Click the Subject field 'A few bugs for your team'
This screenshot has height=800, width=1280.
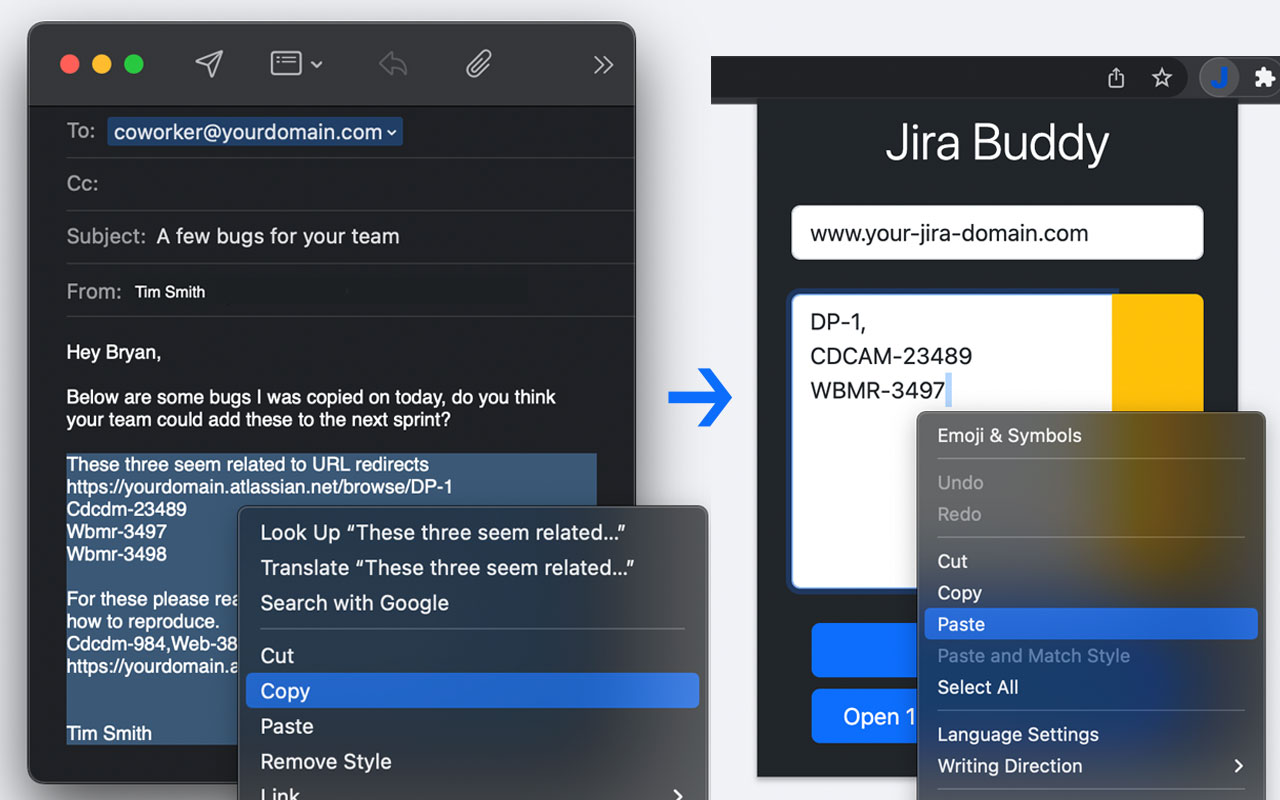pyautogui.click(x=278, y=237)
